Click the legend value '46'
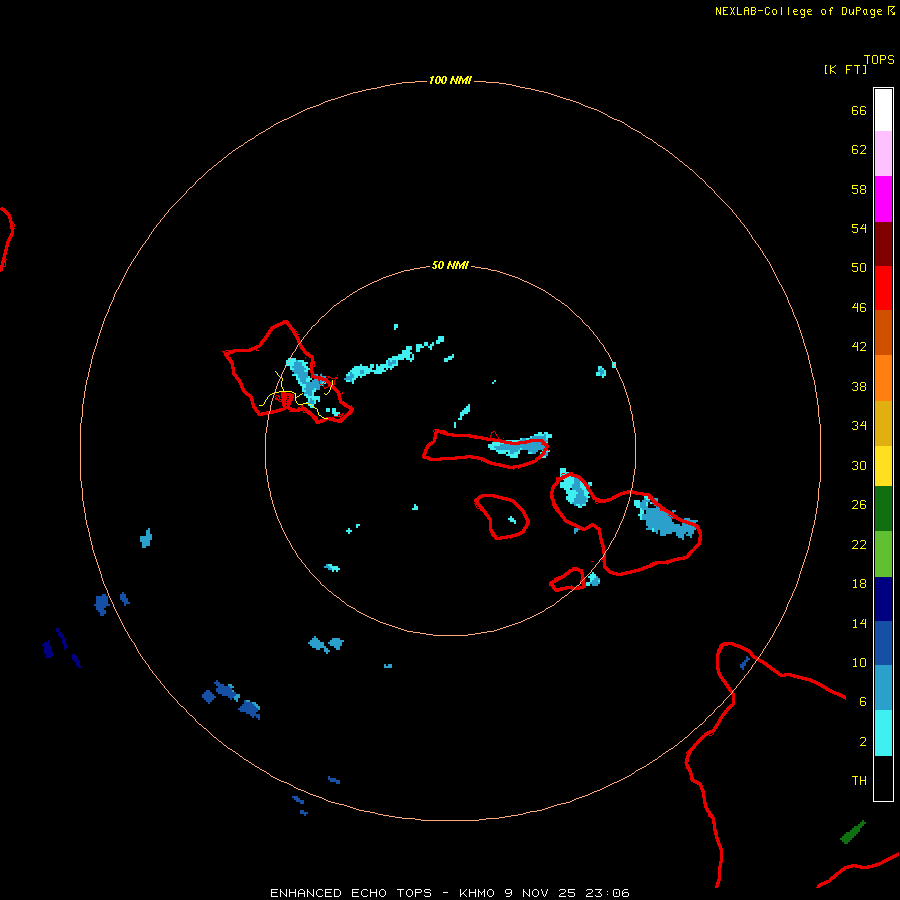 [x=859, y=308]
